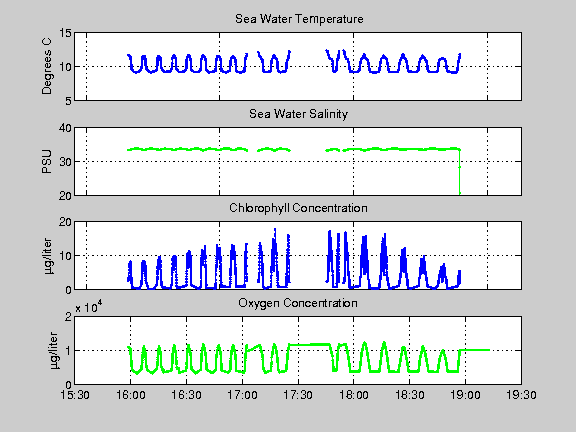
Task: Select the Degrees C axis label
Action: [x=47, y=66]
